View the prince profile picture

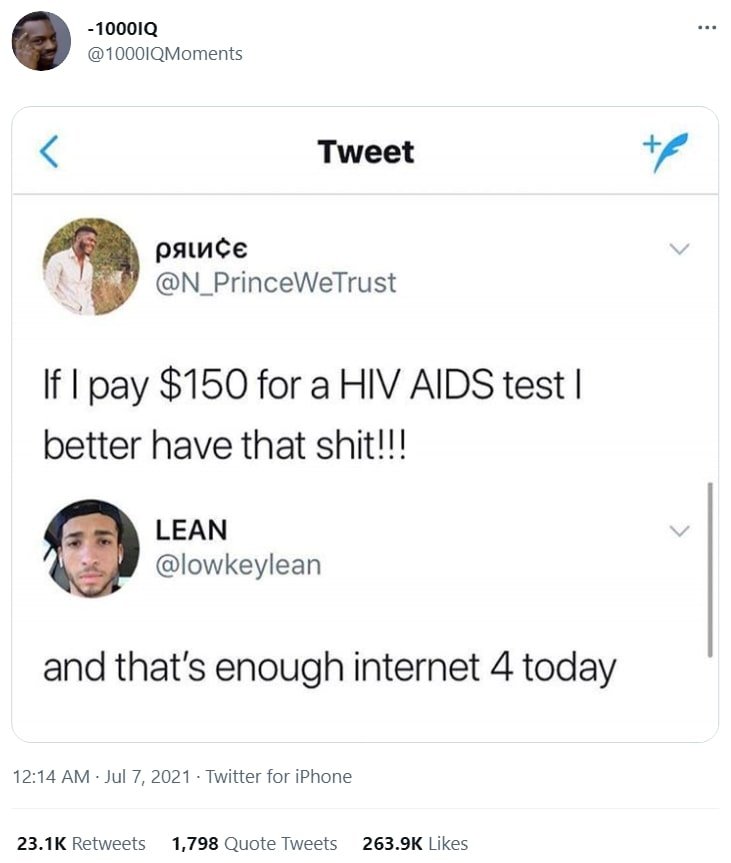tap(91, 266)
